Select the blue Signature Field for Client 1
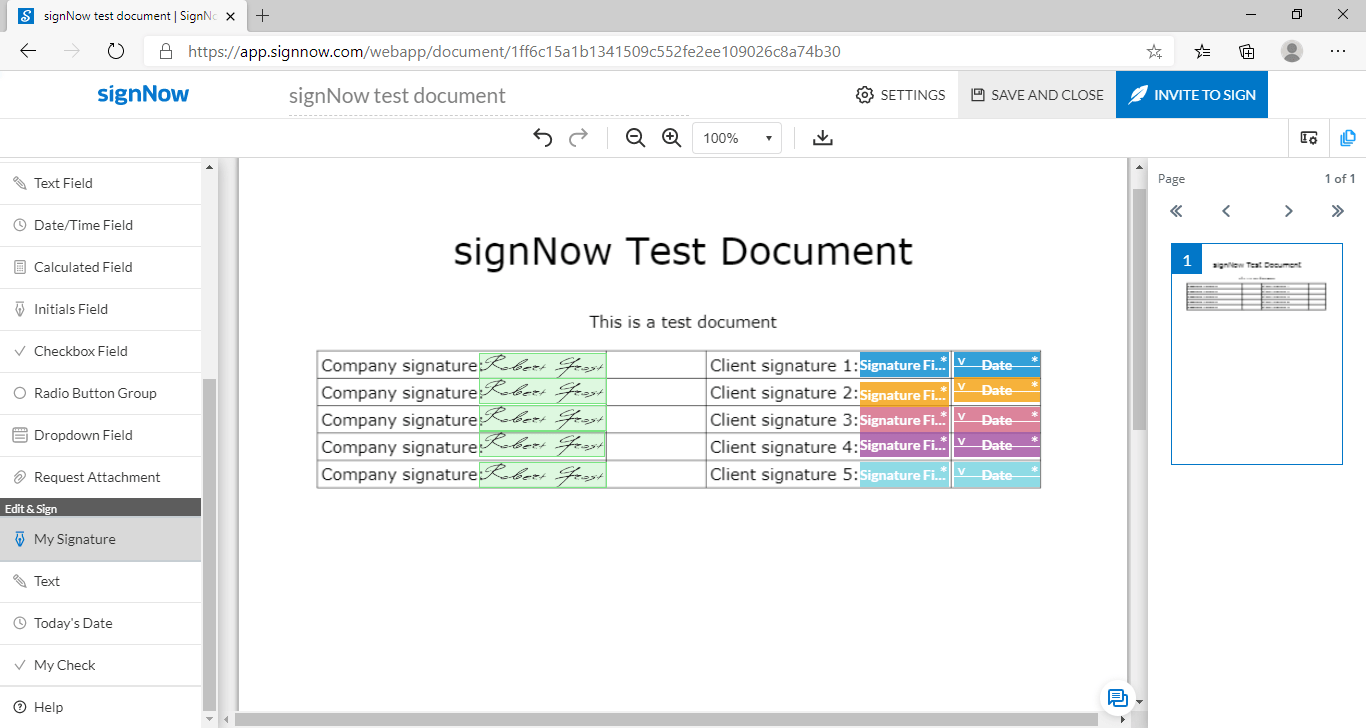The height and width of the screenshot is (728, 1366). (904, 365)
